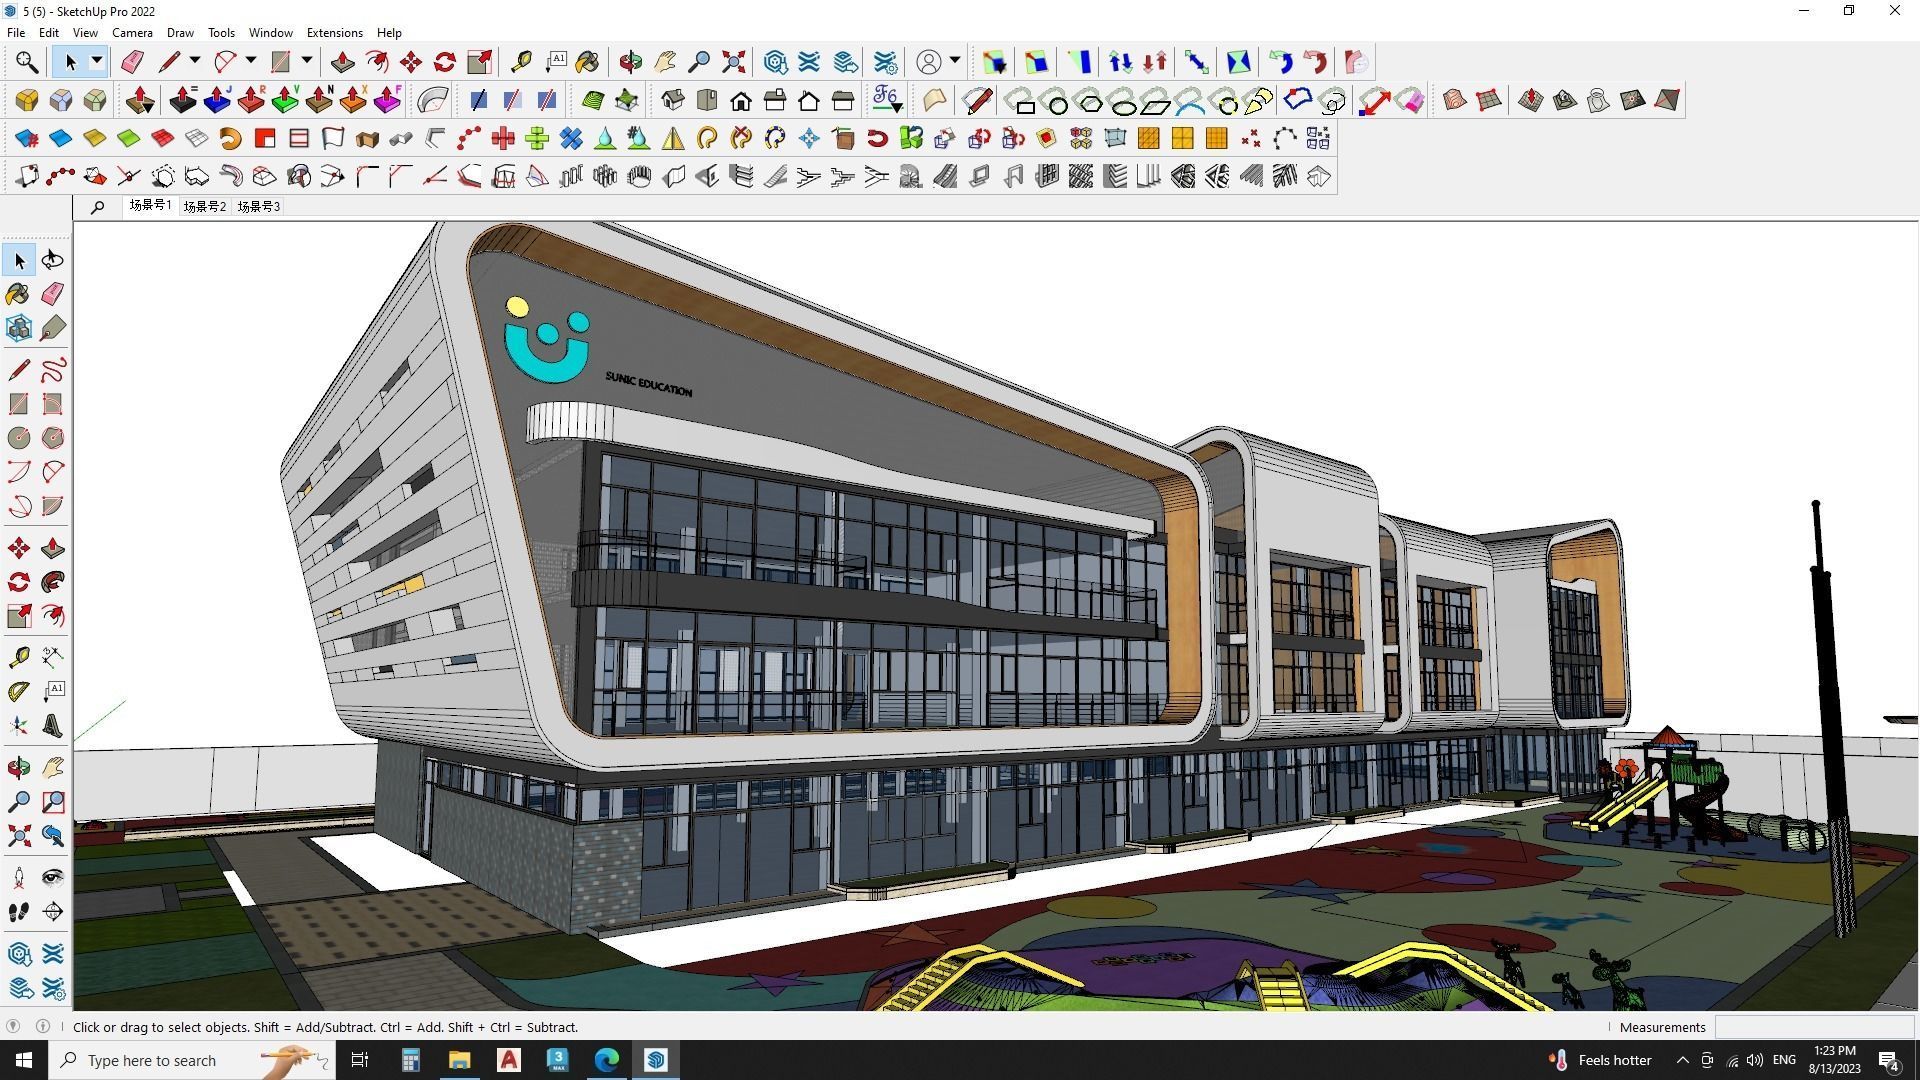Viewport: 1920px width, 1080px height.
Task: Choose the Position Camera tool
Action: 19,878
